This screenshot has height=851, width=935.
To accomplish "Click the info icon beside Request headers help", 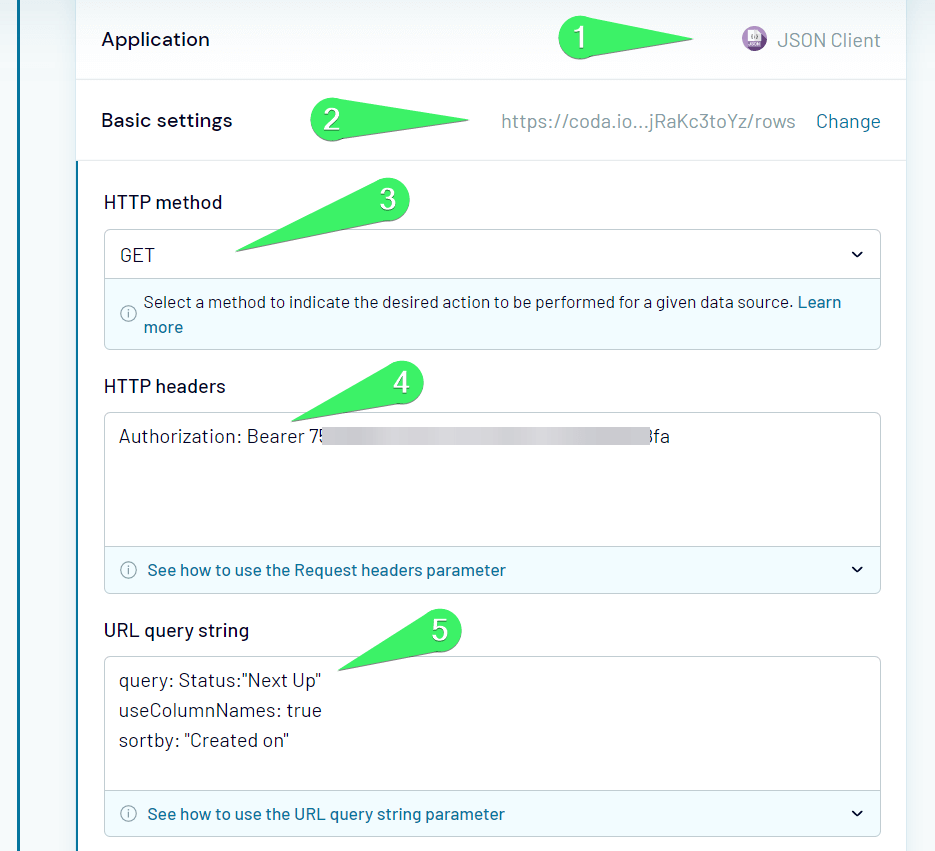I will (128, 570).
